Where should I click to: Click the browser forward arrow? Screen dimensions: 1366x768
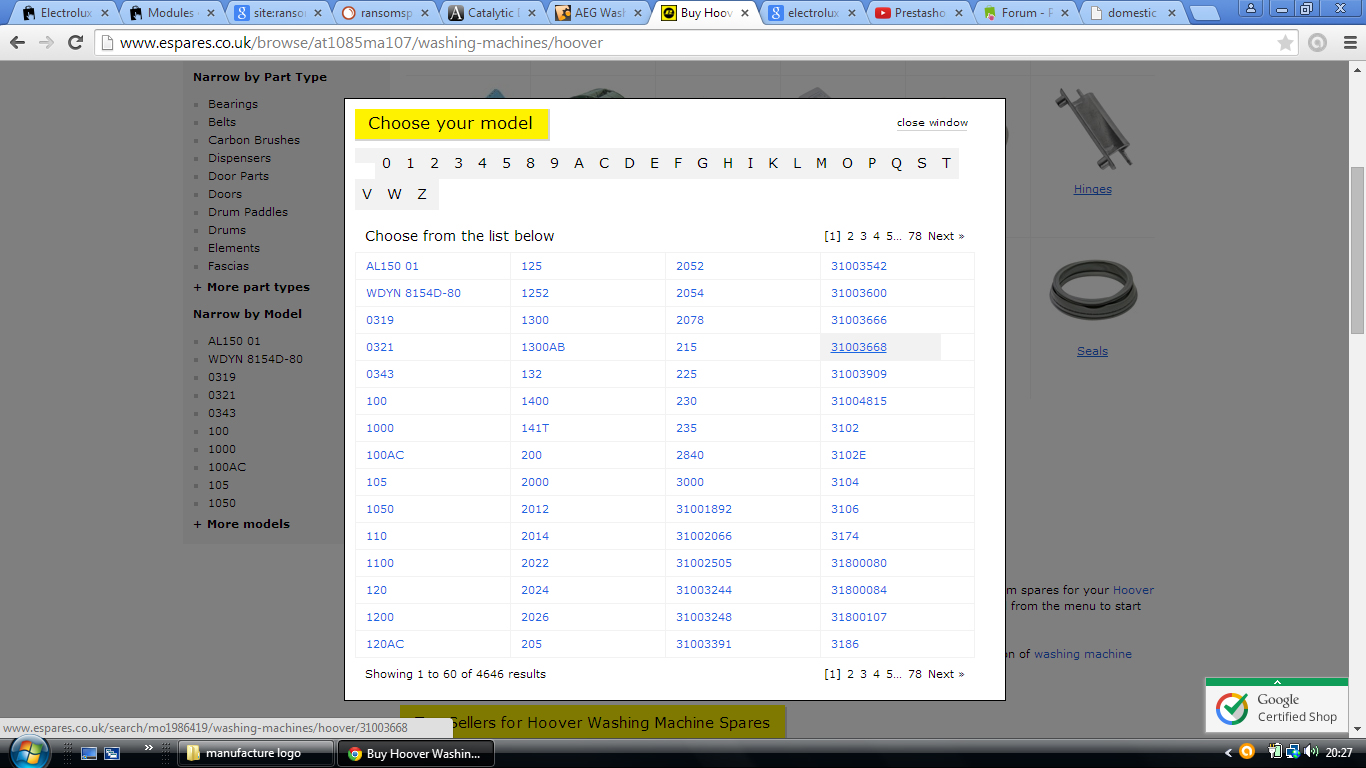click(47, 43)
